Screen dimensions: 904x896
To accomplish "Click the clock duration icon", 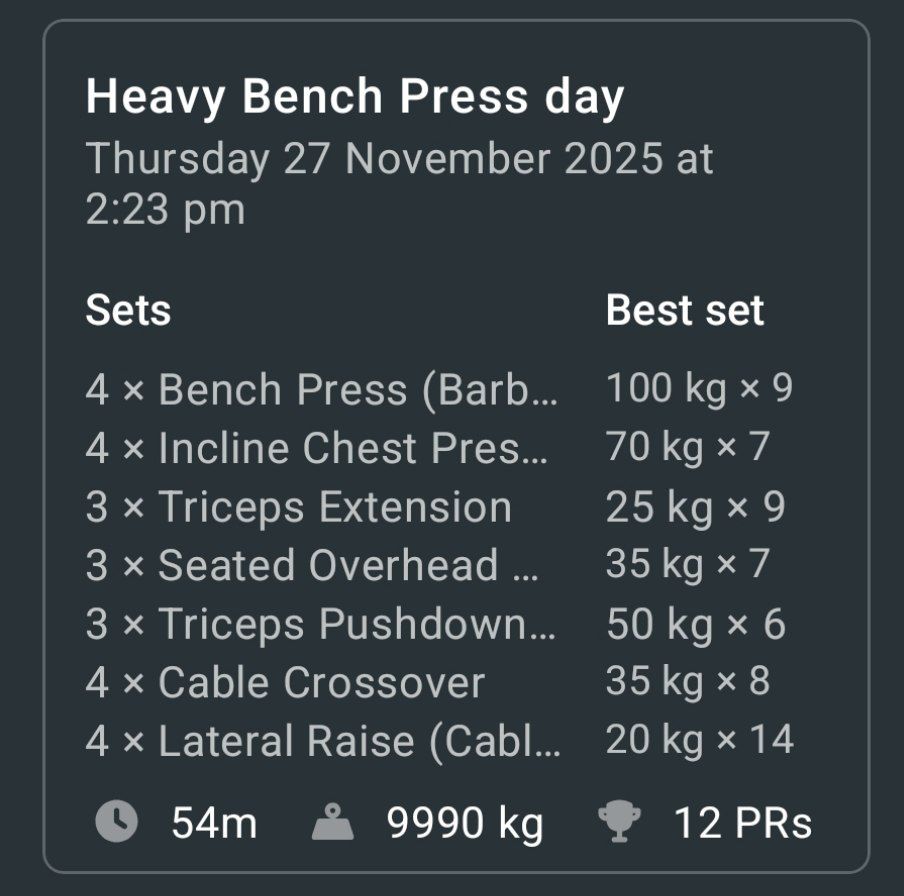I will click(116, 823).
